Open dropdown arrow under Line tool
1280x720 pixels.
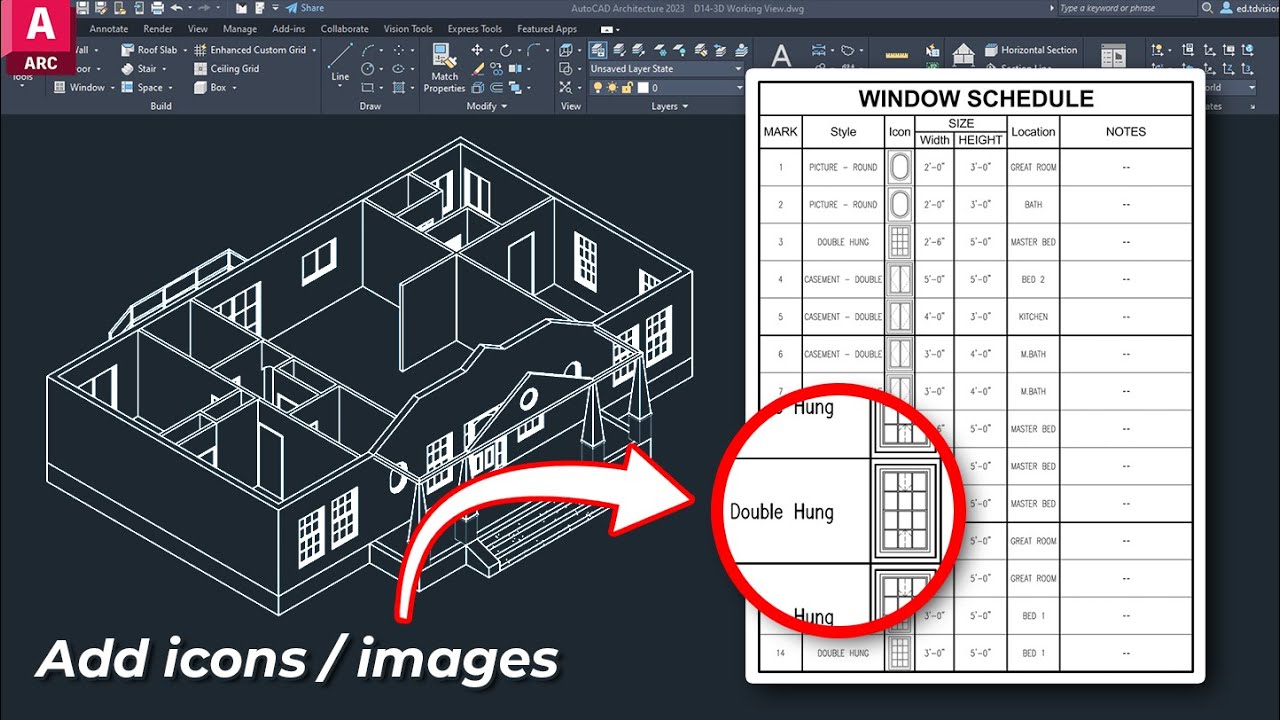pyautogui.click(x=340, y=85)
